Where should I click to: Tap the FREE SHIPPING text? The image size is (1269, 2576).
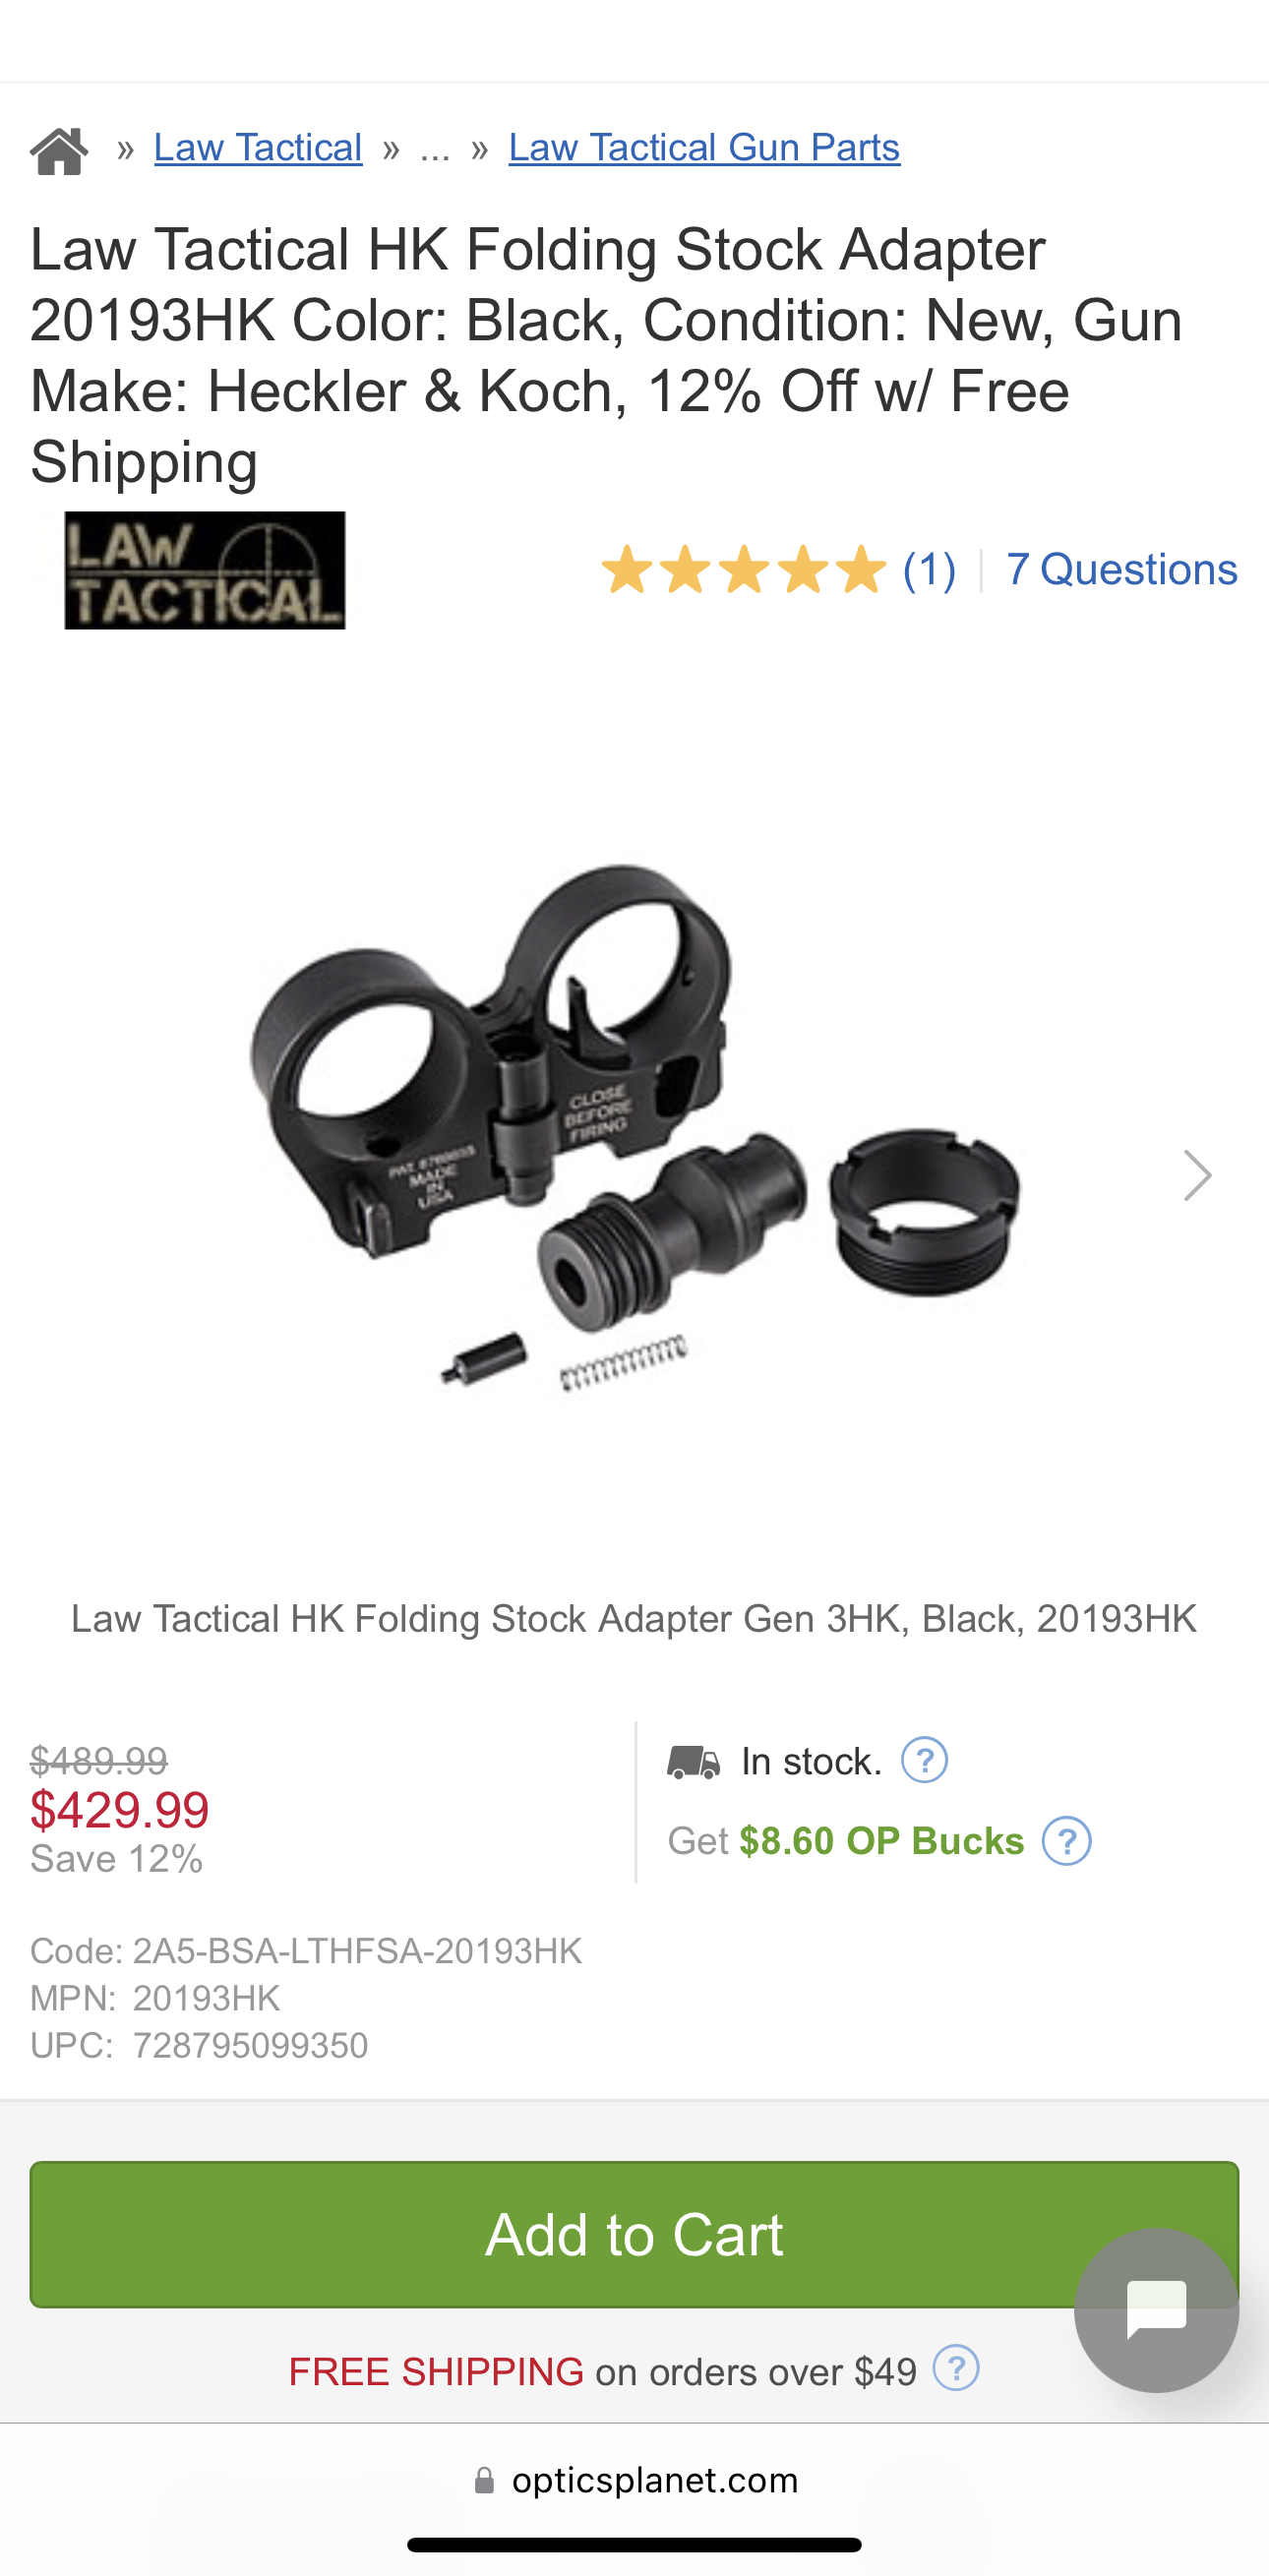point(436,2371)
